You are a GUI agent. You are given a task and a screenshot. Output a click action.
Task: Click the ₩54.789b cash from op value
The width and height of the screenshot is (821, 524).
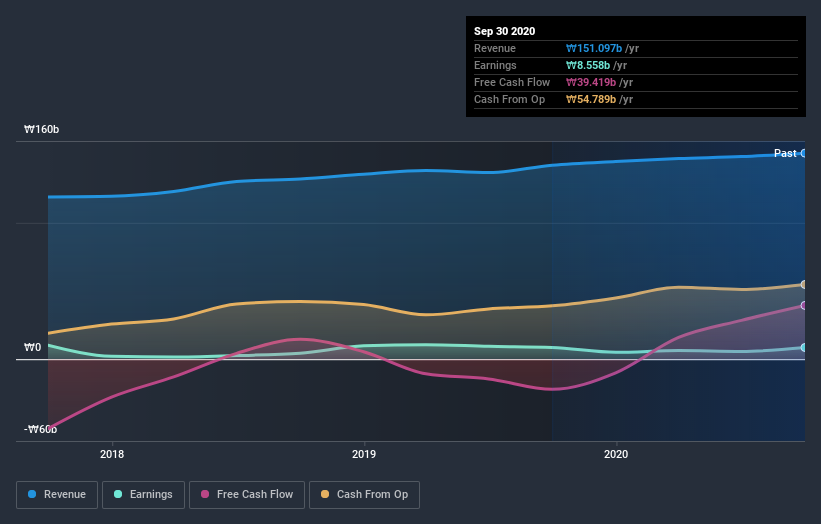coord(591,99)
